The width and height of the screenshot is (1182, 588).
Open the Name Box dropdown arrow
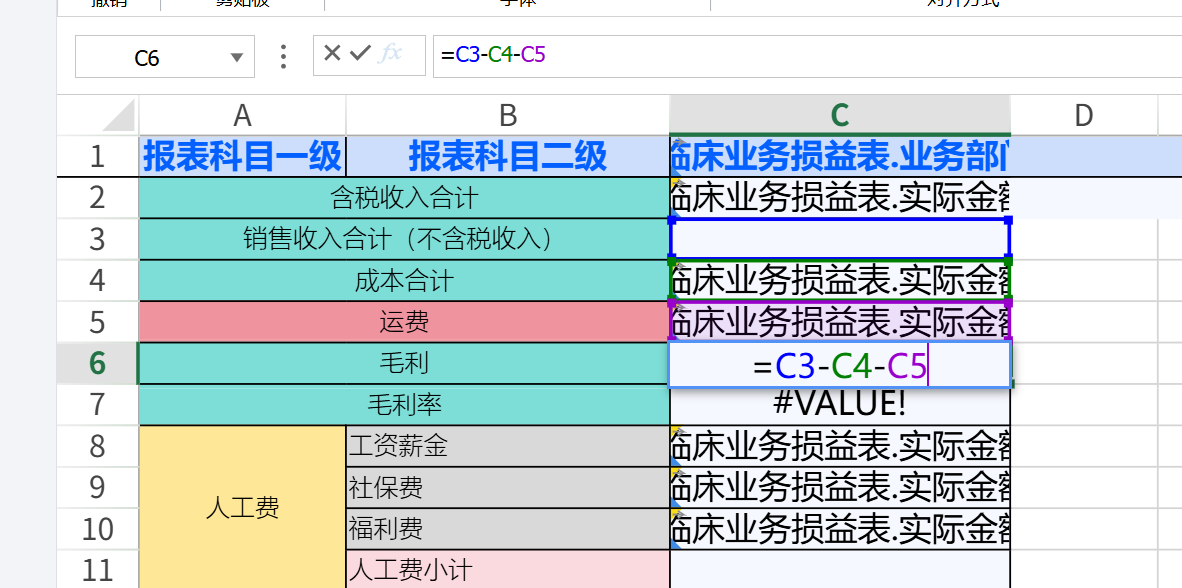(x=236, y=56)
